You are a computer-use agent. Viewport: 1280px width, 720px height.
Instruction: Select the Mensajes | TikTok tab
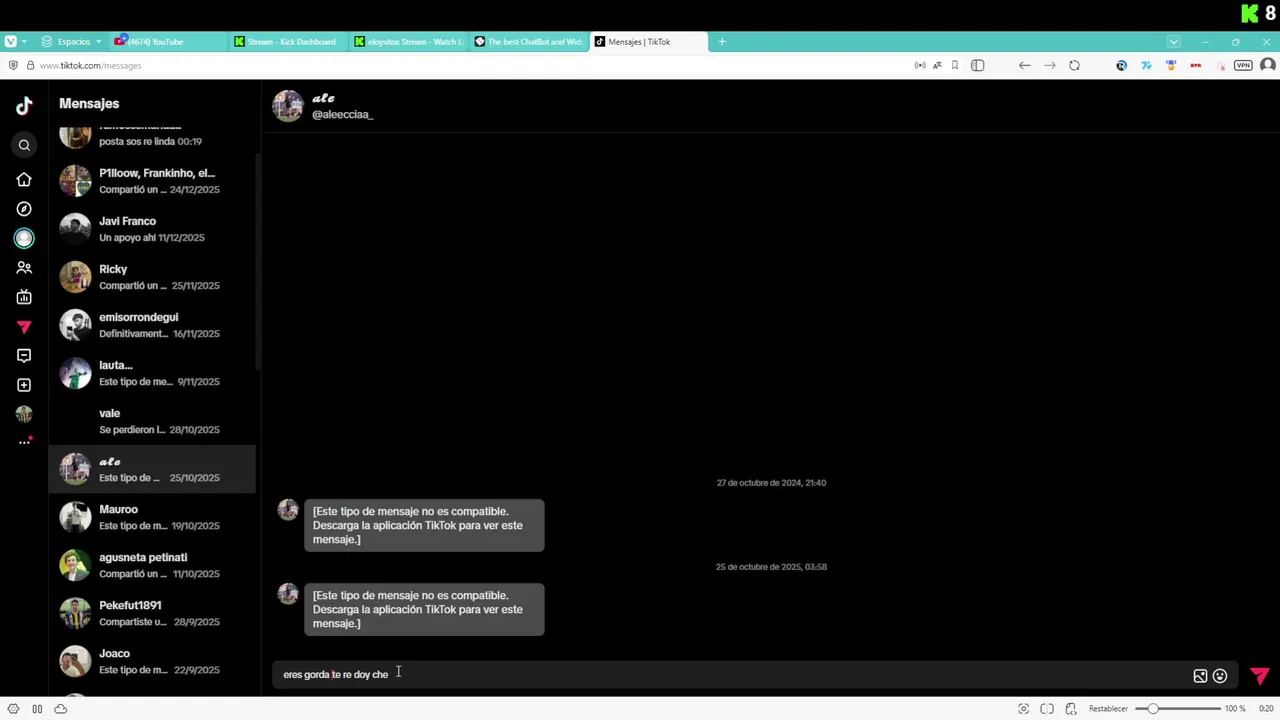click(x=648, y=42)
